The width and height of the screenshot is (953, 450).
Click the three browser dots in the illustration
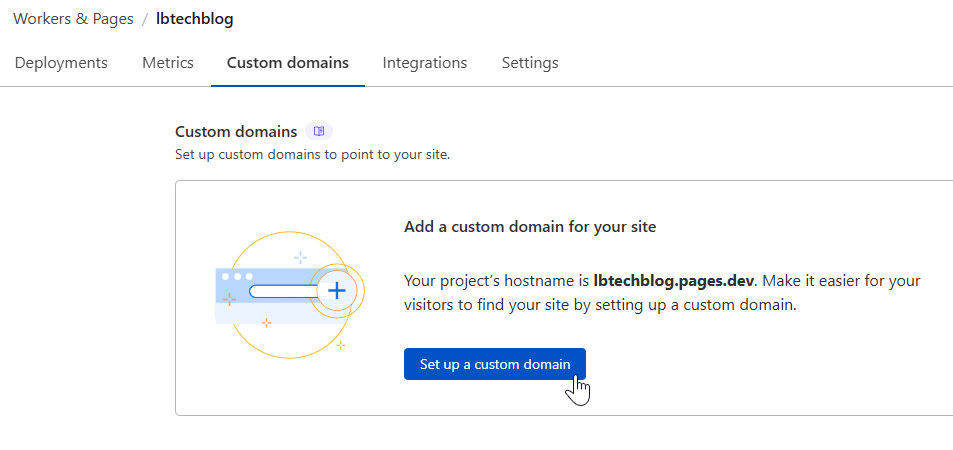click(237, 276)
